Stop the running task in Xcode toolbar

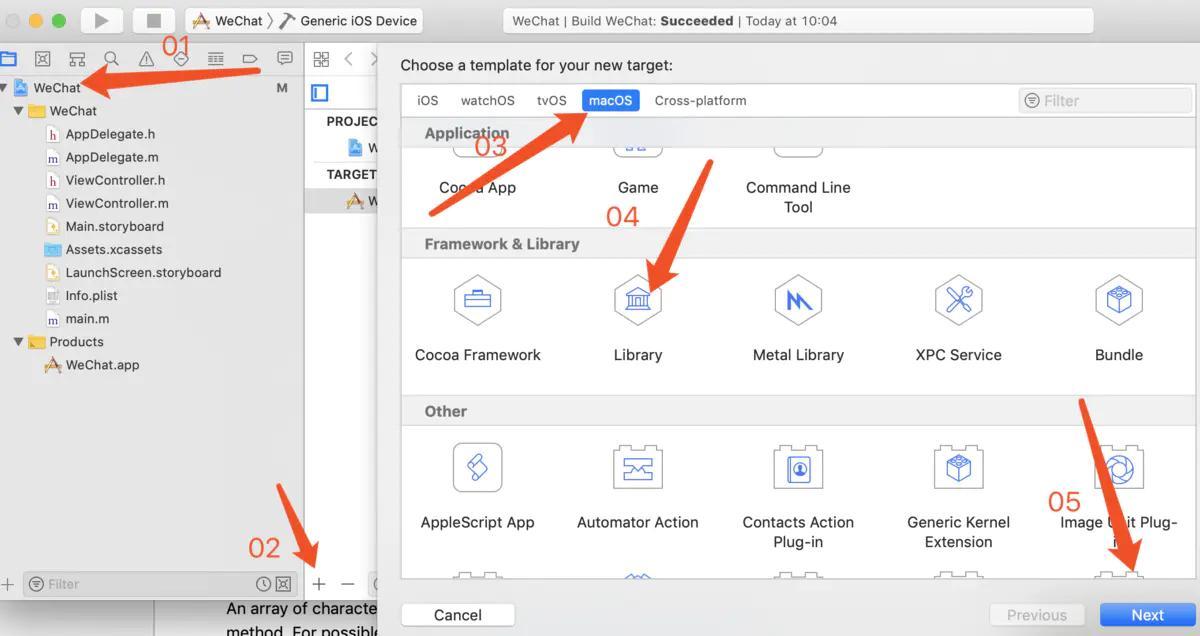[x=154, y=21]
